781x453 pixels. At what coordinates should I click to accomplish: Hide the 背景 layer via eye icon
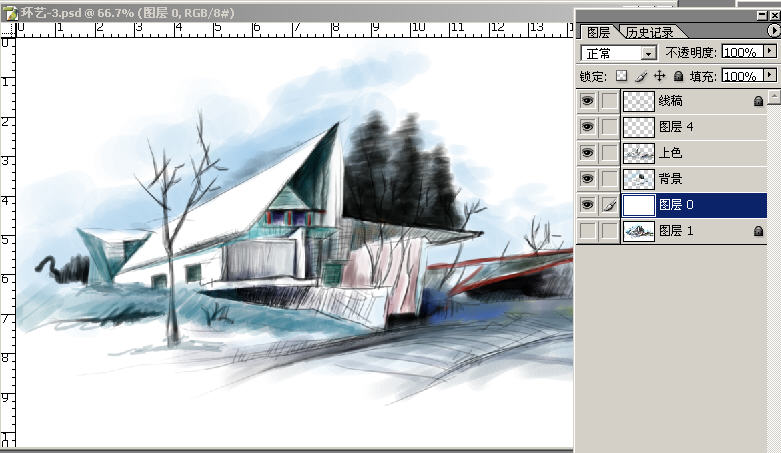click(587, 179)
